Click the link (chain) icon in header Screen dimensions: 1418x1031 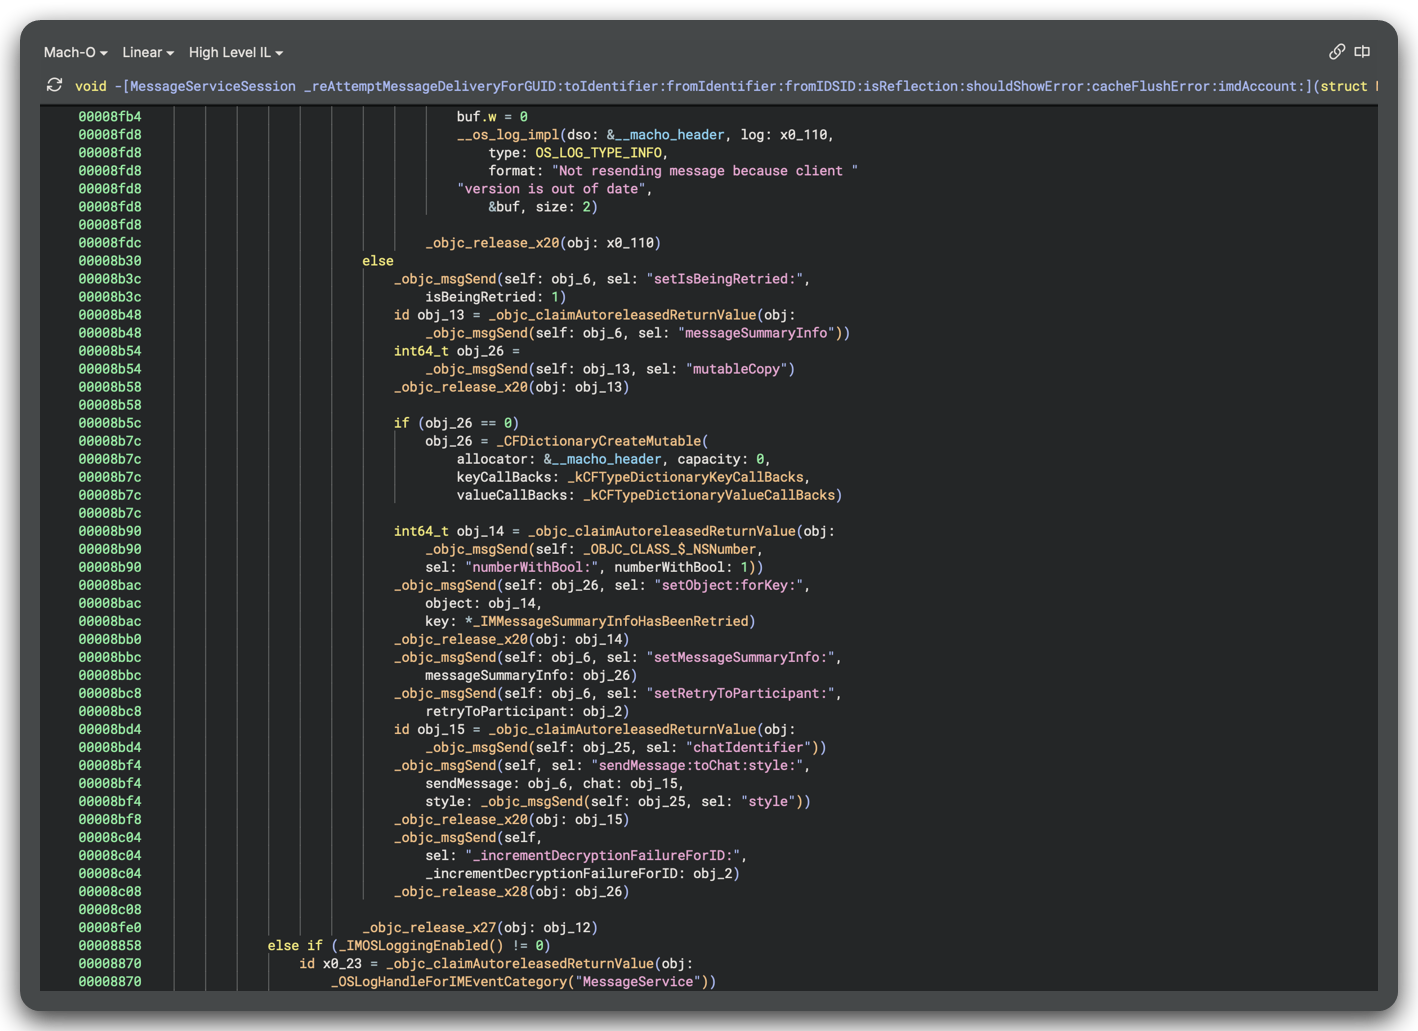(1337, 51)
